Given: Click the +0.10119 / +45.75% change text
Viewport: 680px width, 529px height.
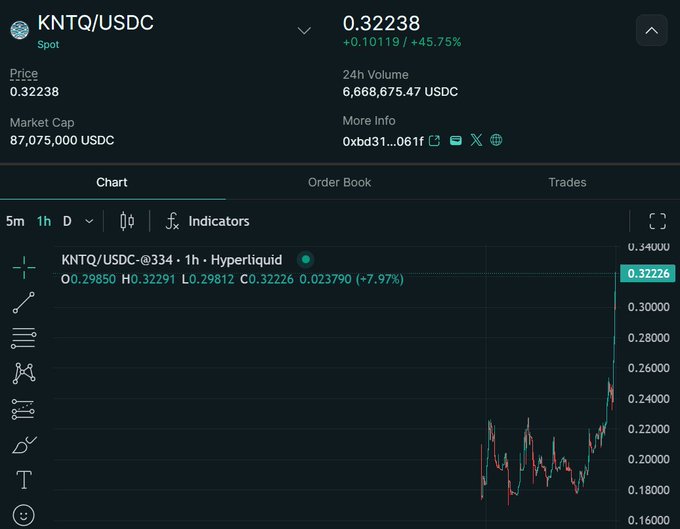Looking at the screenshot, I should (402, 42).
